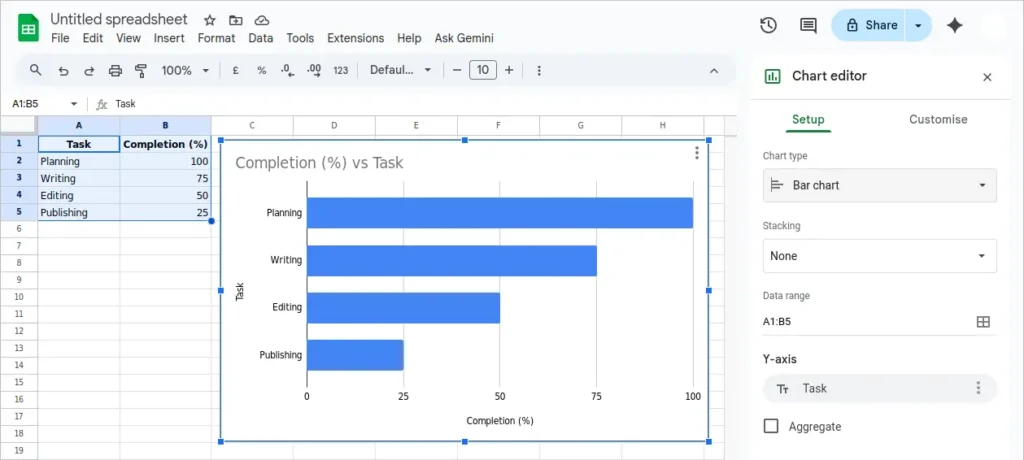Open more number formats 123

coord(340,71)
